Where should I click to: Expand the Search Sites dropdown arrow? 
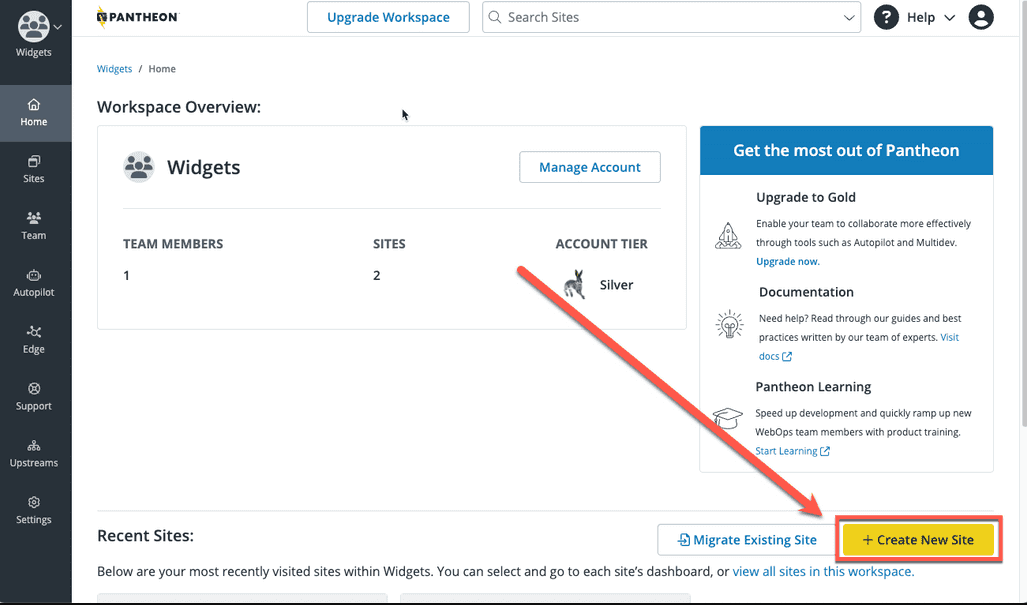pyautogui.click(x=849, y=18)
